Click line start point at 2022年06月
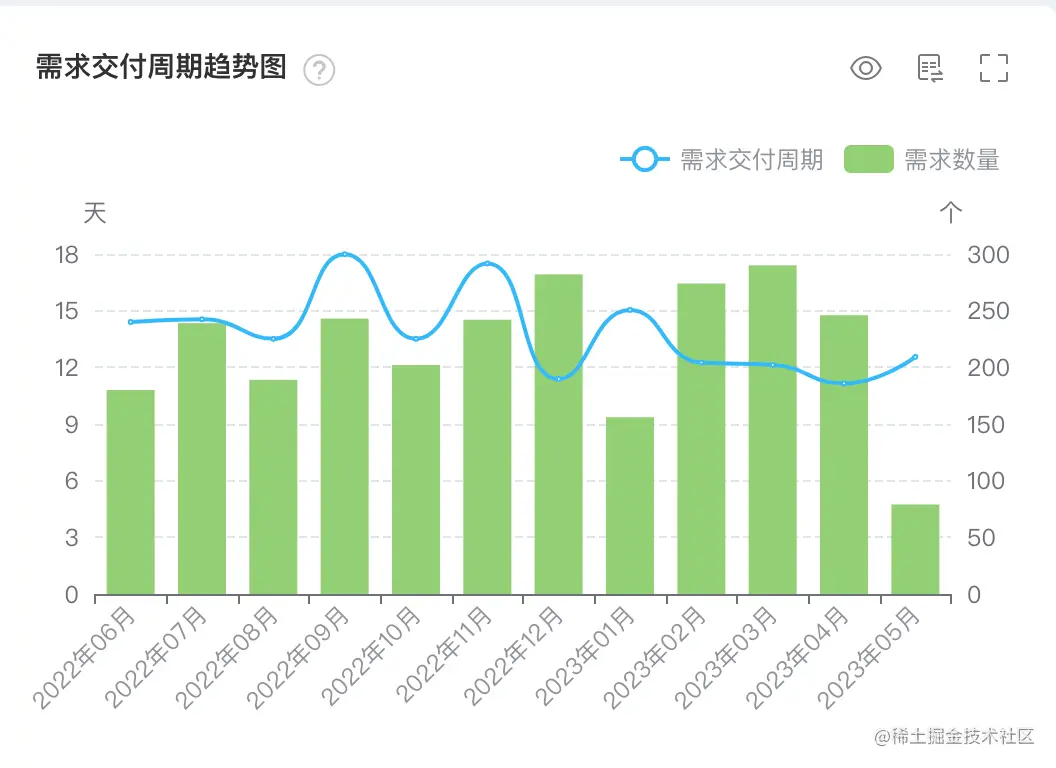The height and width of the screenshot is (768, 1056). click(x=131, y=322)
